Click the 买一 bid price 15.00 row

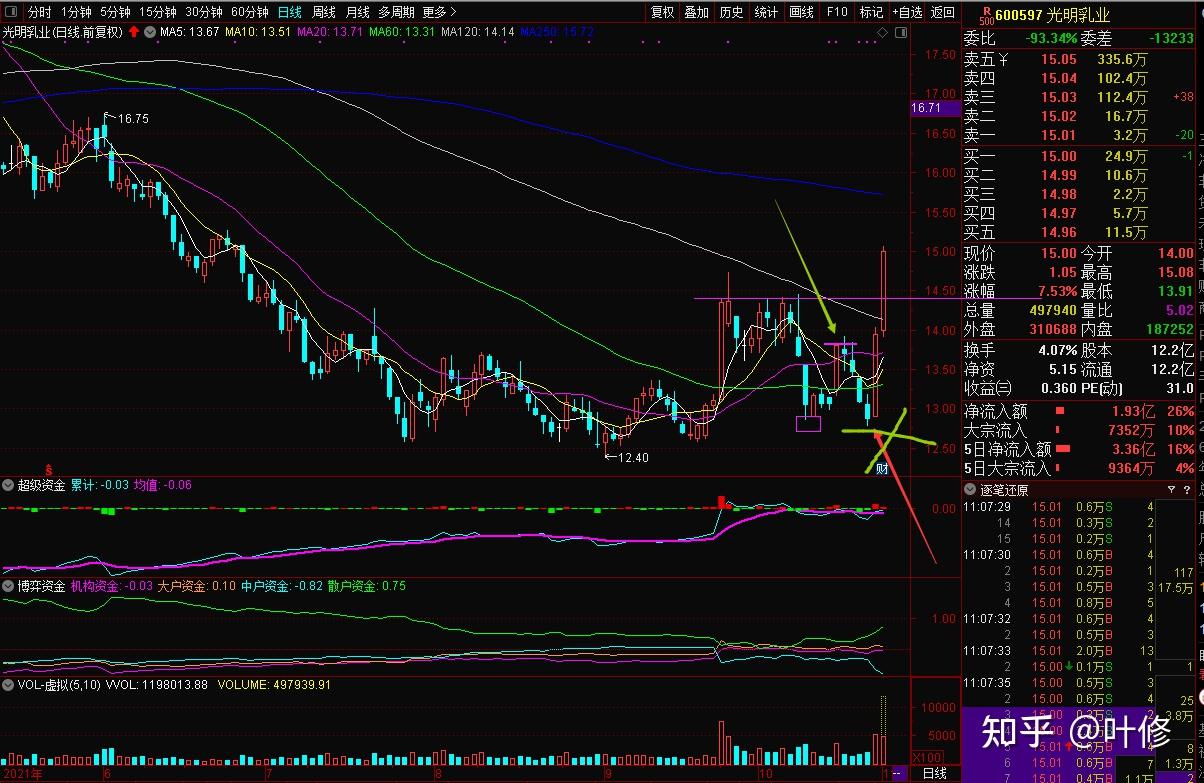point(1080,156)
